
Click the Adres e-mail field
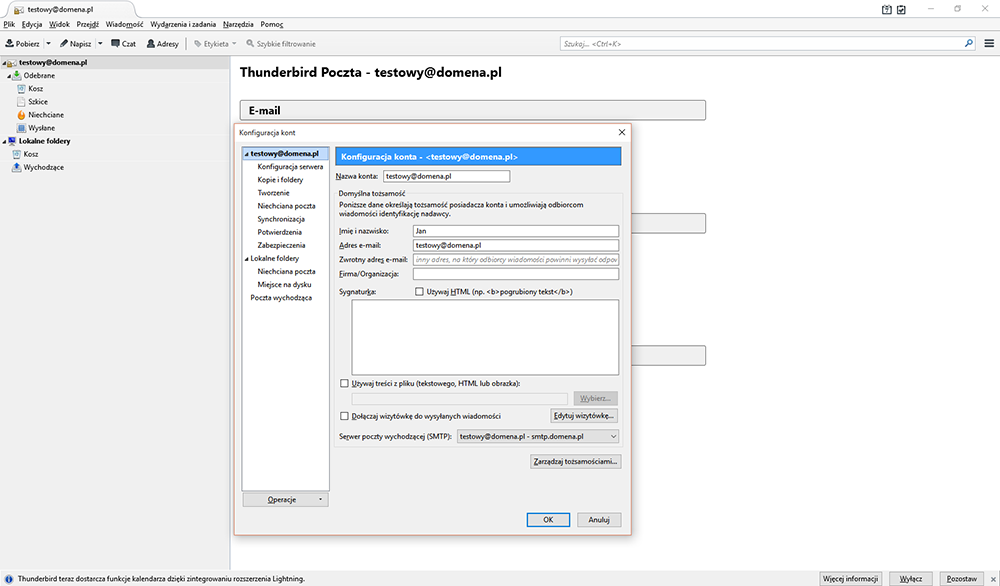(516, 245)
